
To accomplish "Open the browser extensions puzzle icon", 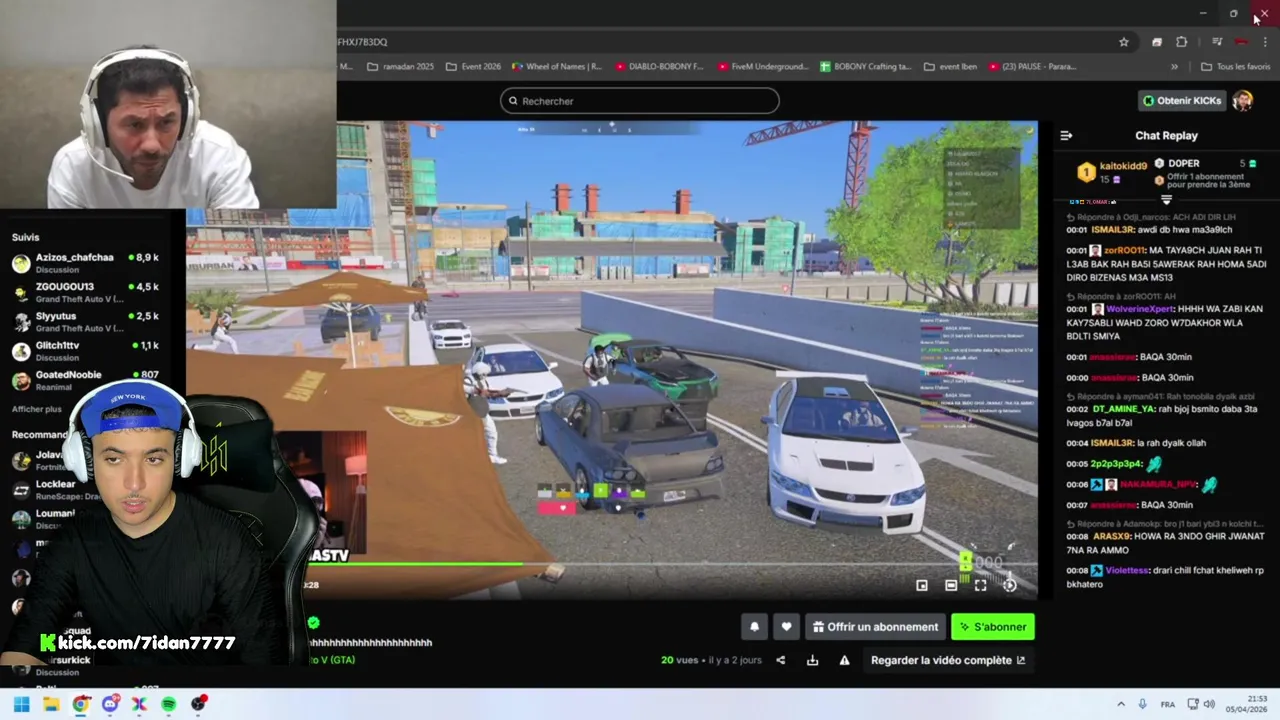I will (x=1181, y=42).
